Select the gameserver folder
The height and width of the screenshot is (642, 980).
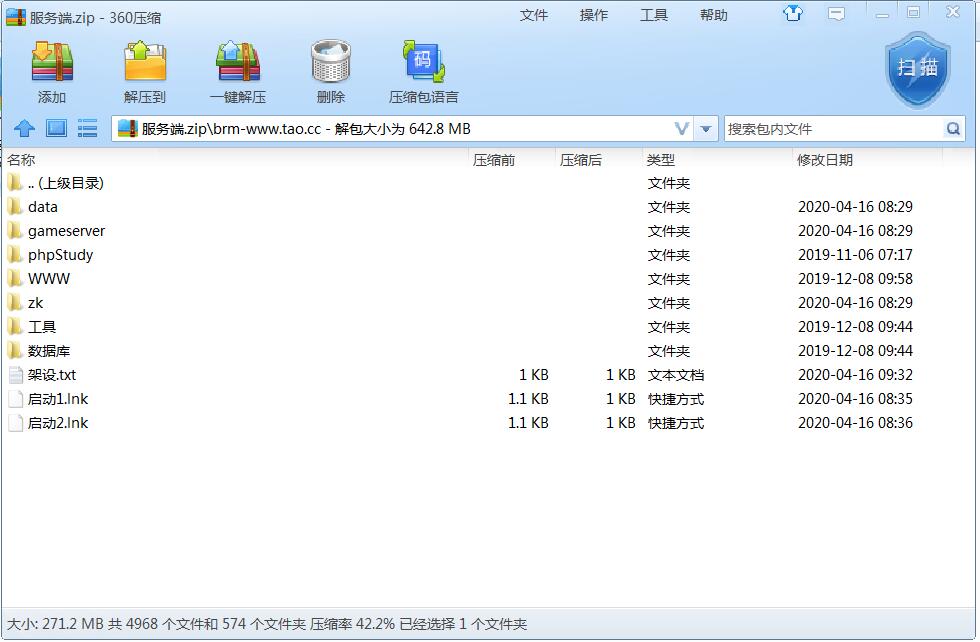tap(66, 231)
